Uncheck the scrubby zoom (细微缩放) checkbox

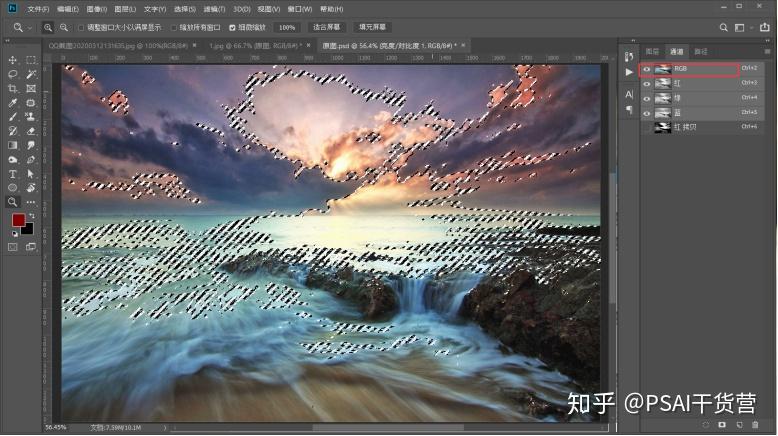tap(232, 28)
